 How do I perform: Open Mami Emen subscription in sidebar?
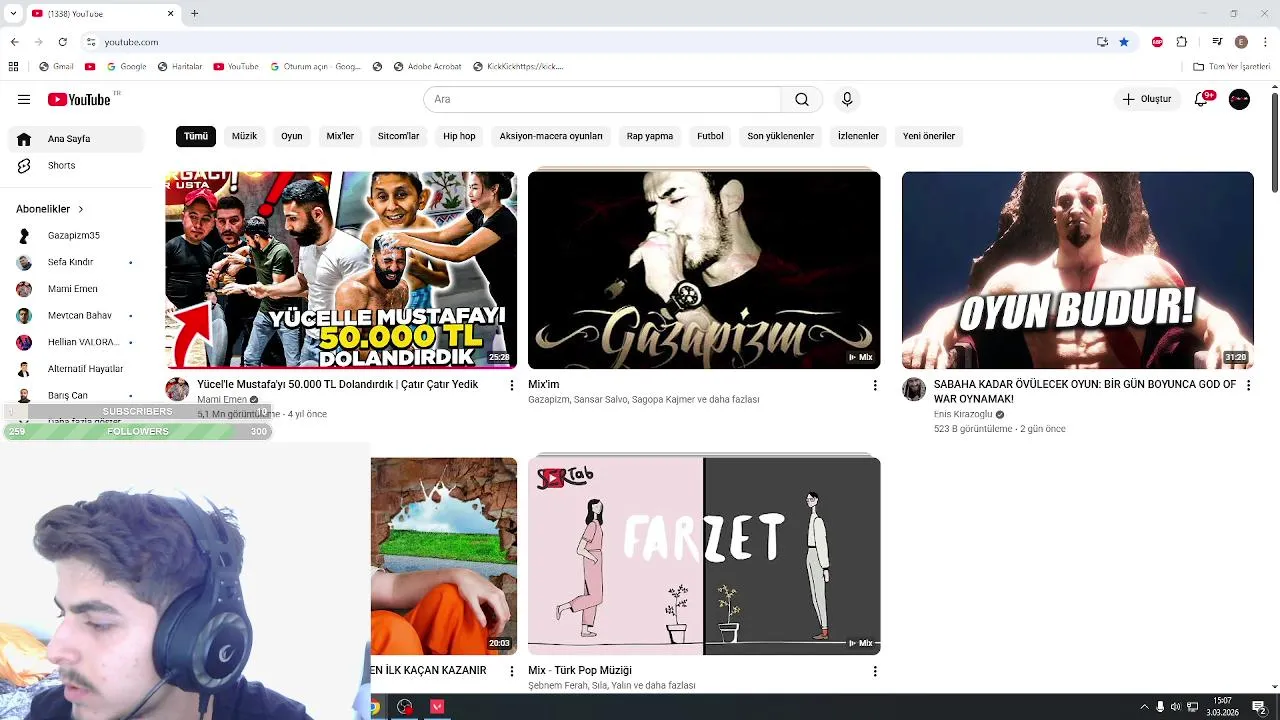pos(77,289)
